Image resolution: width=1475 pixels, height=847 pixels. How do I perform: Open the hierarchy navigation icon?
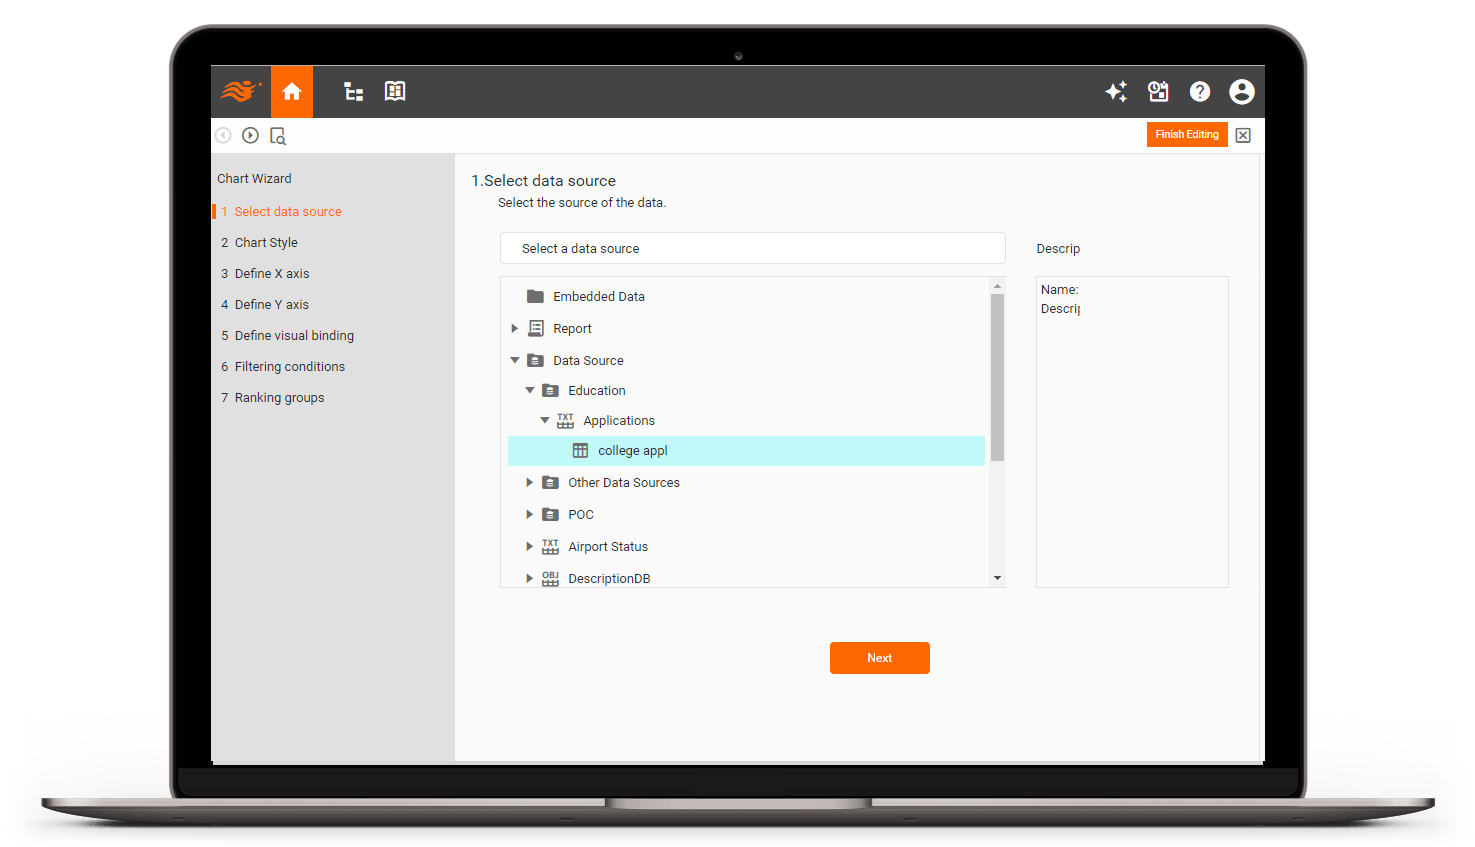[352, 91]
